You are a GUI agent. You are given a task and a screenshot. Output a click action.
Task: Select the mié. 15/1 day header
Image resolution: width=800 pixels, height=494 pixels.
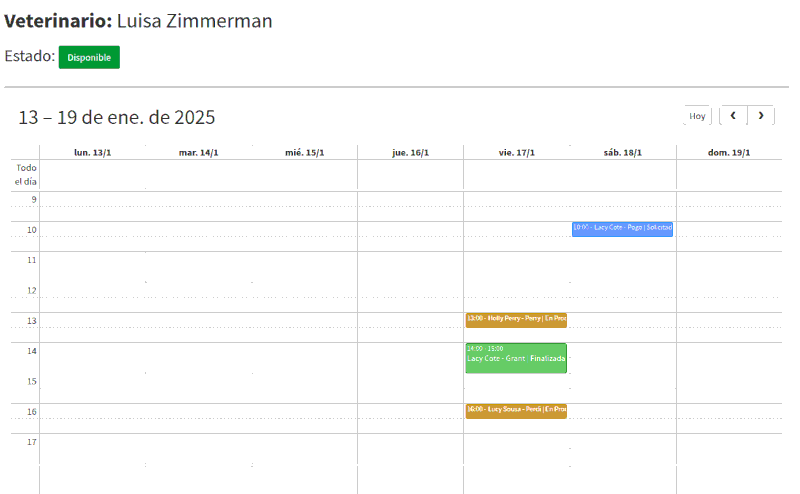click(304, 152)
